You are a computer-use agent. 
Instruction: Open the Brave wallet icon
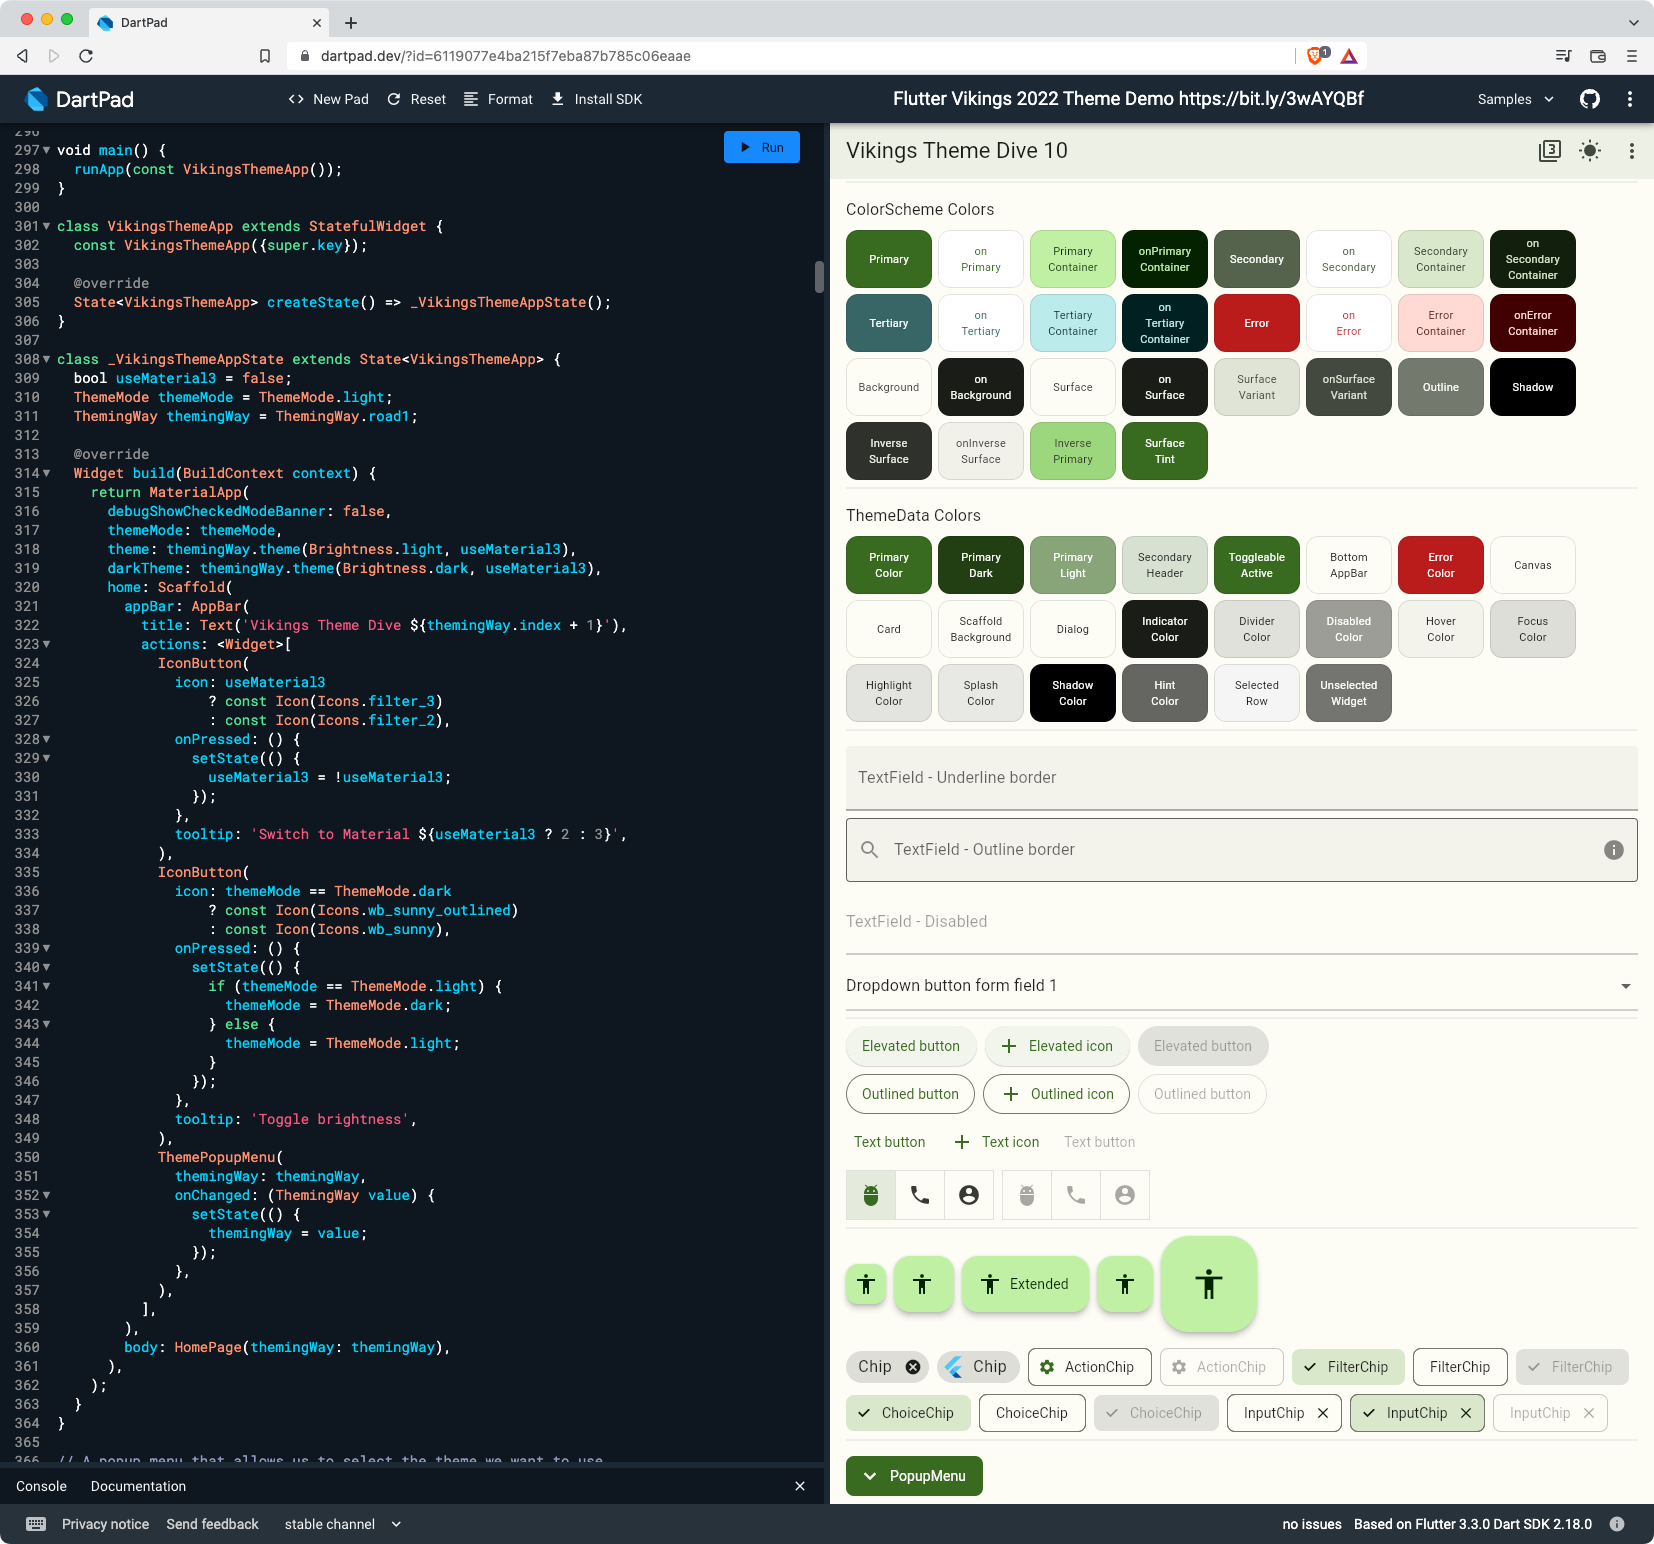[1598, 56]
